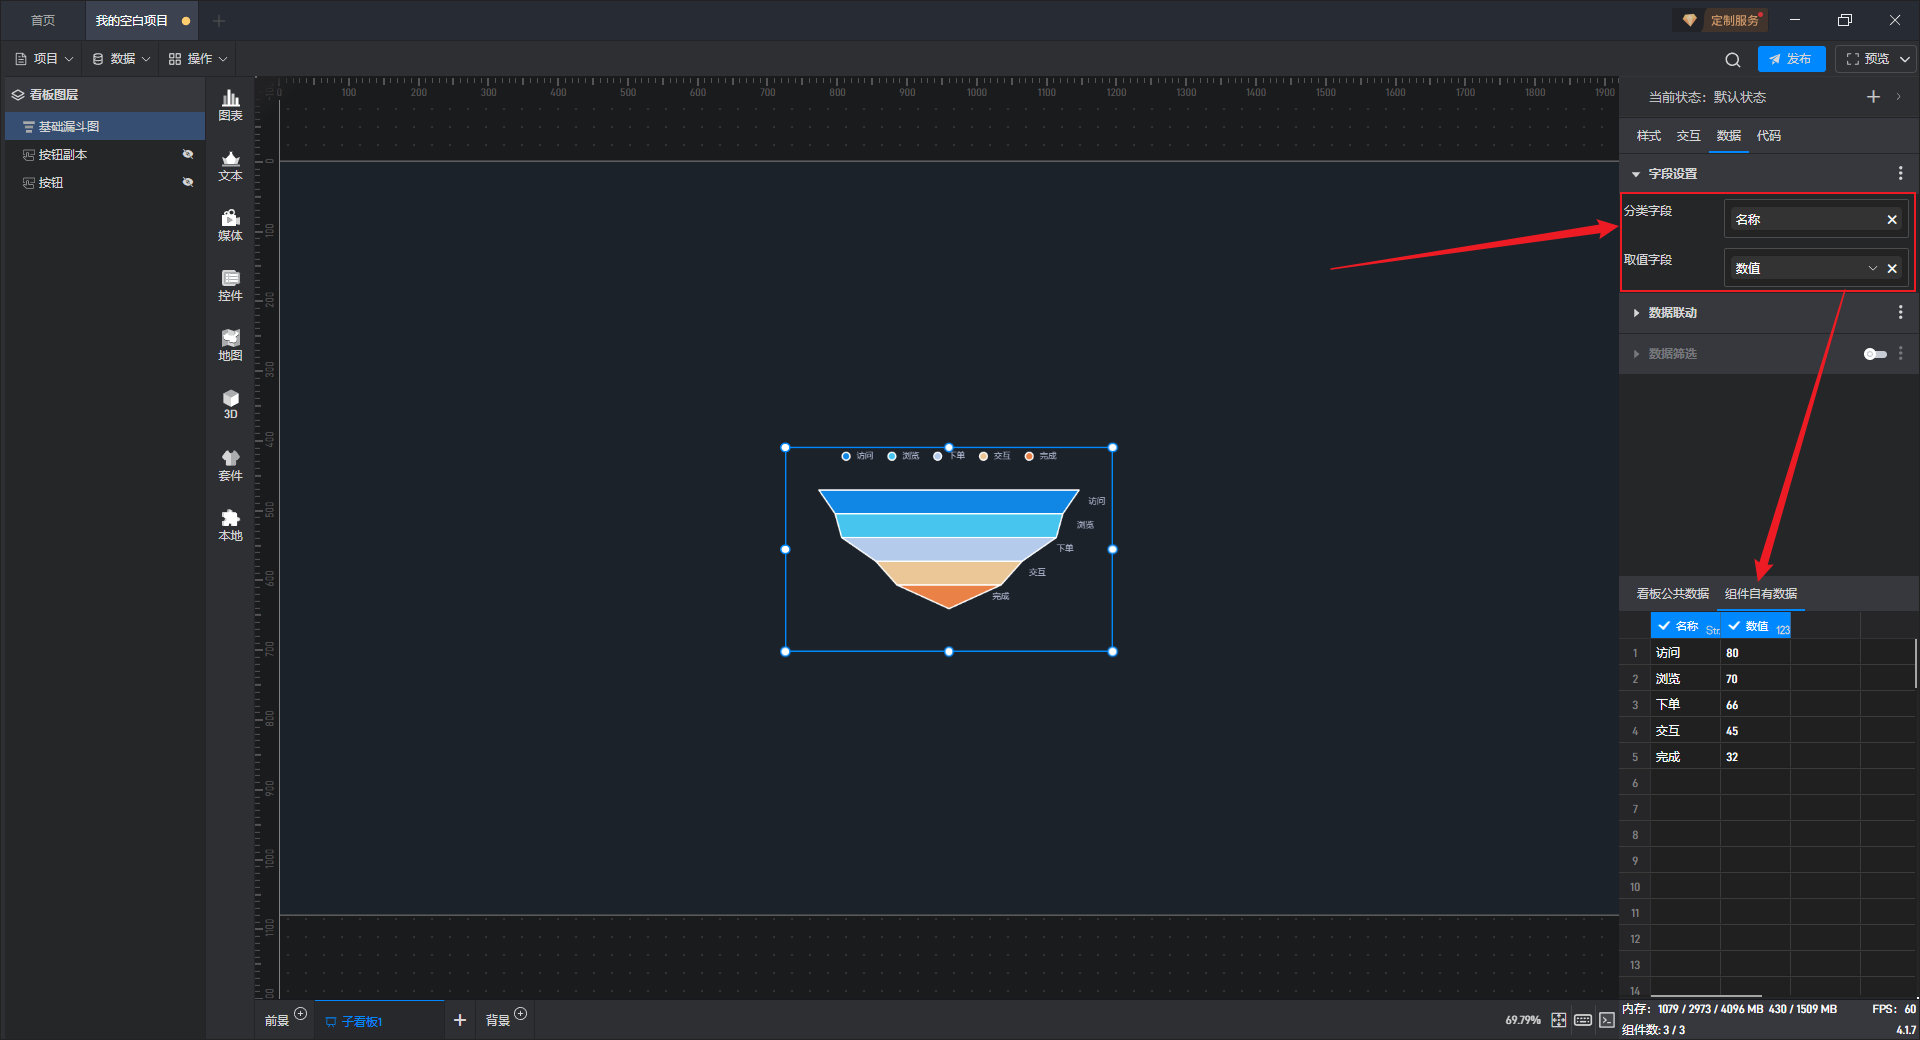This screenshot has width=1920, height=1040.
Task: Switch to the 代码 code tab
Action: tap(1768, 136)
